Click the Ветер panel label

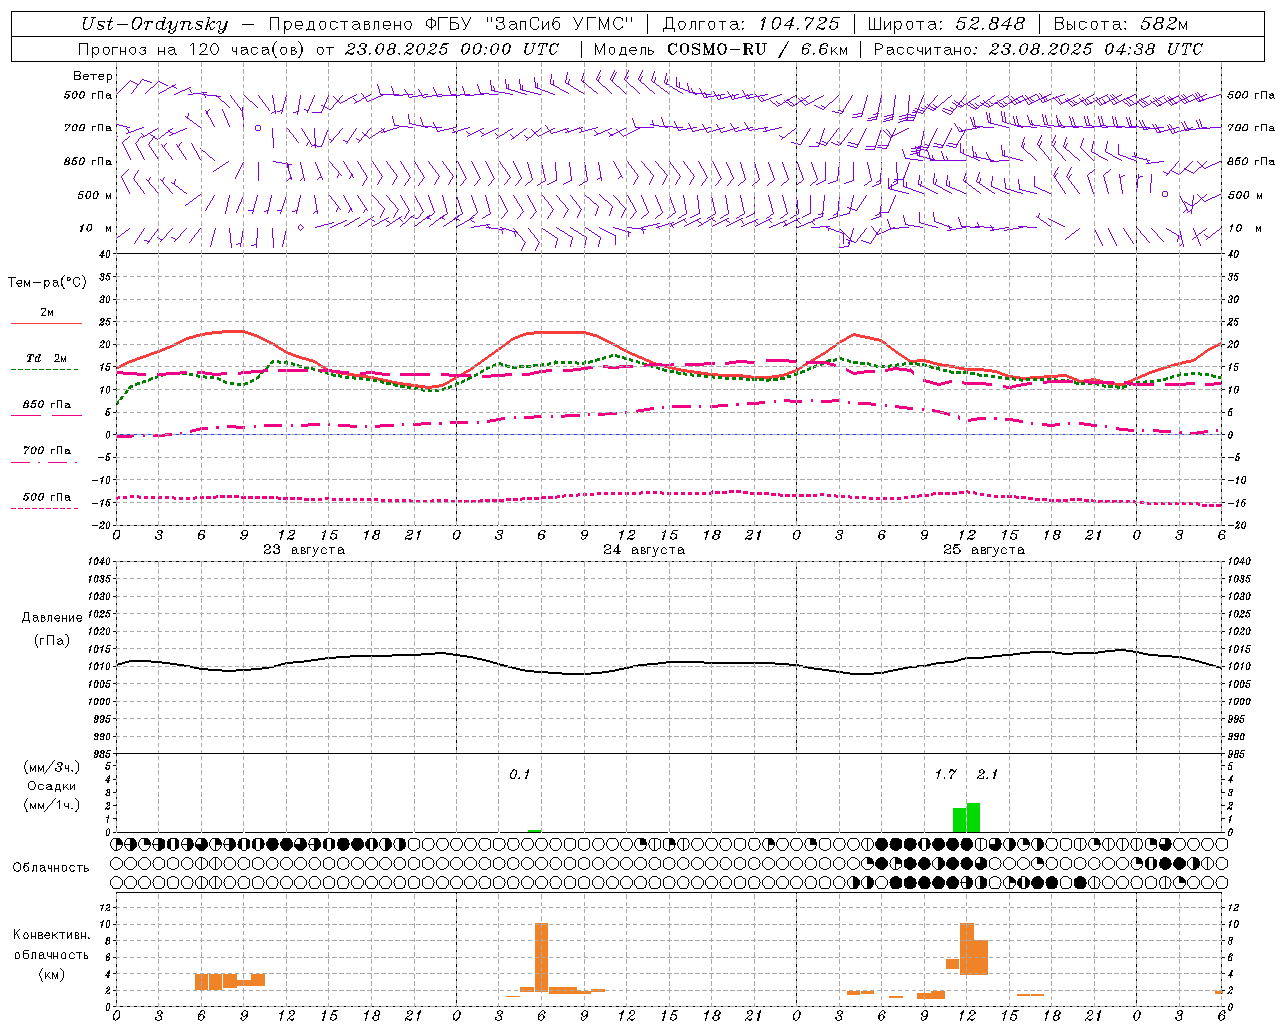coord(92,76)
